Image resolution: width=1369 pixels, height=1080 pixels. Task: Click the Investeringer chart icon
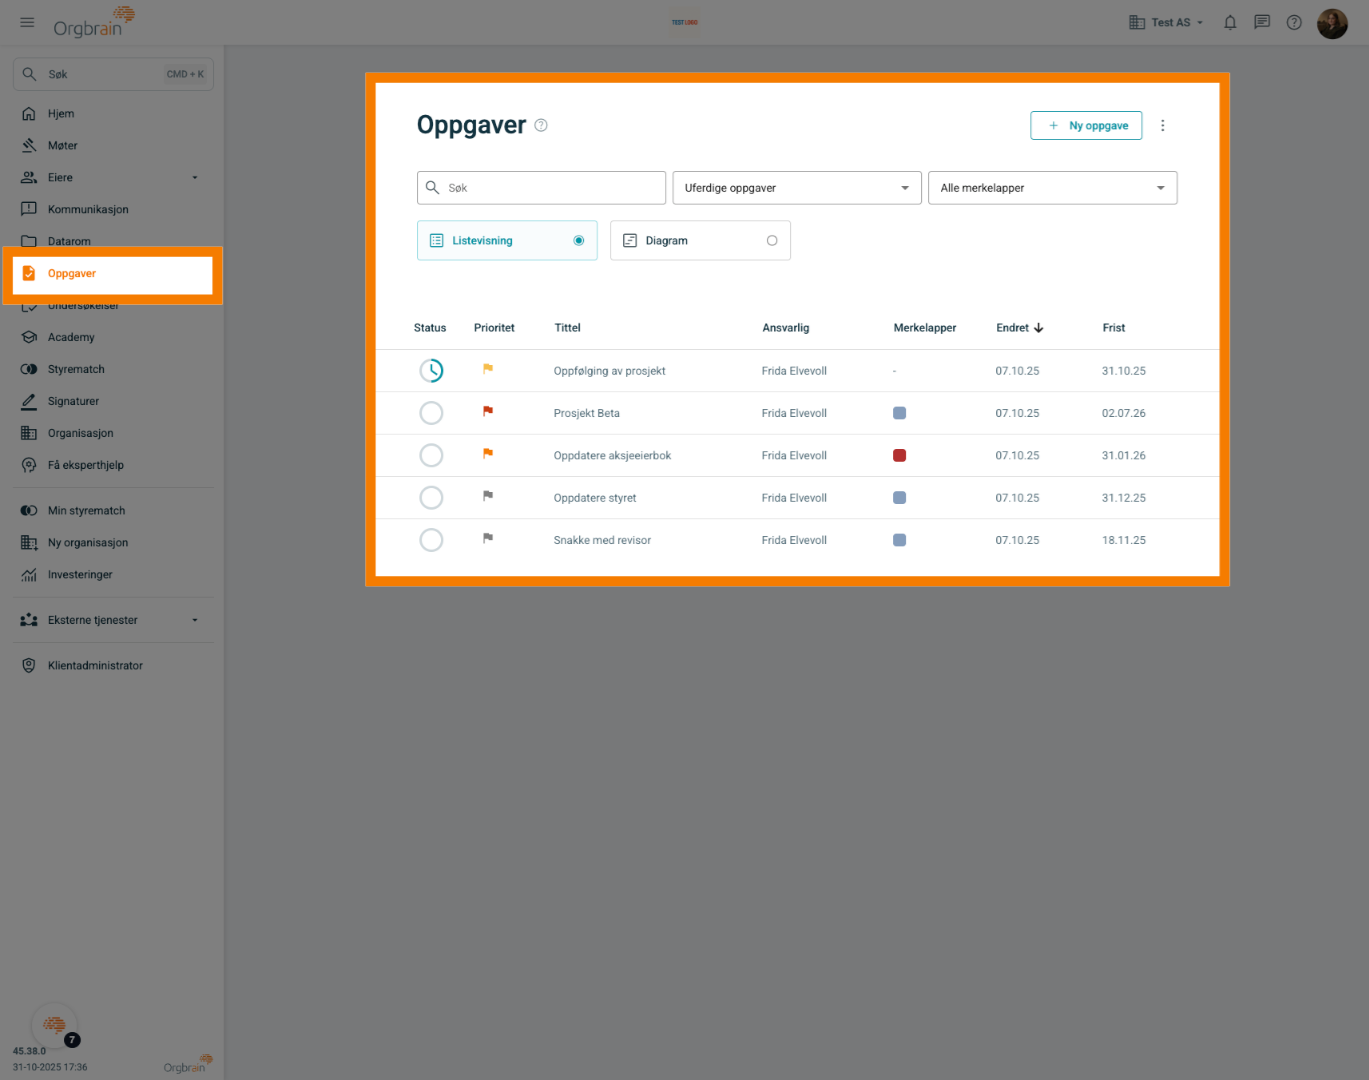[x=29, y=575]
